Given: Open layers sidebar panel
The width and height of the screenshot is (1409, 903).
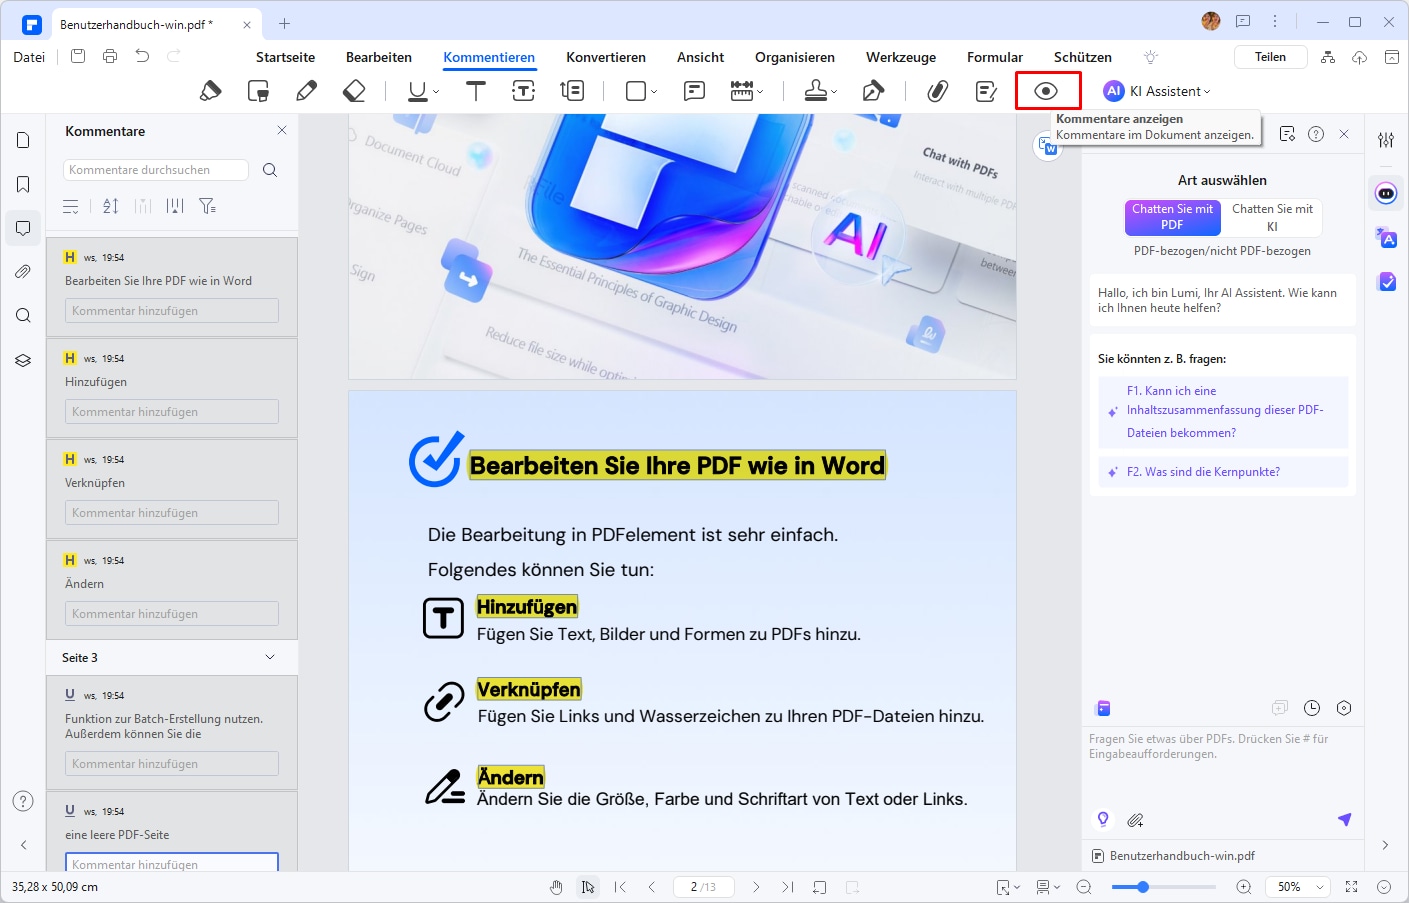Looking at the screenshot, I should (x=23, y=360).
